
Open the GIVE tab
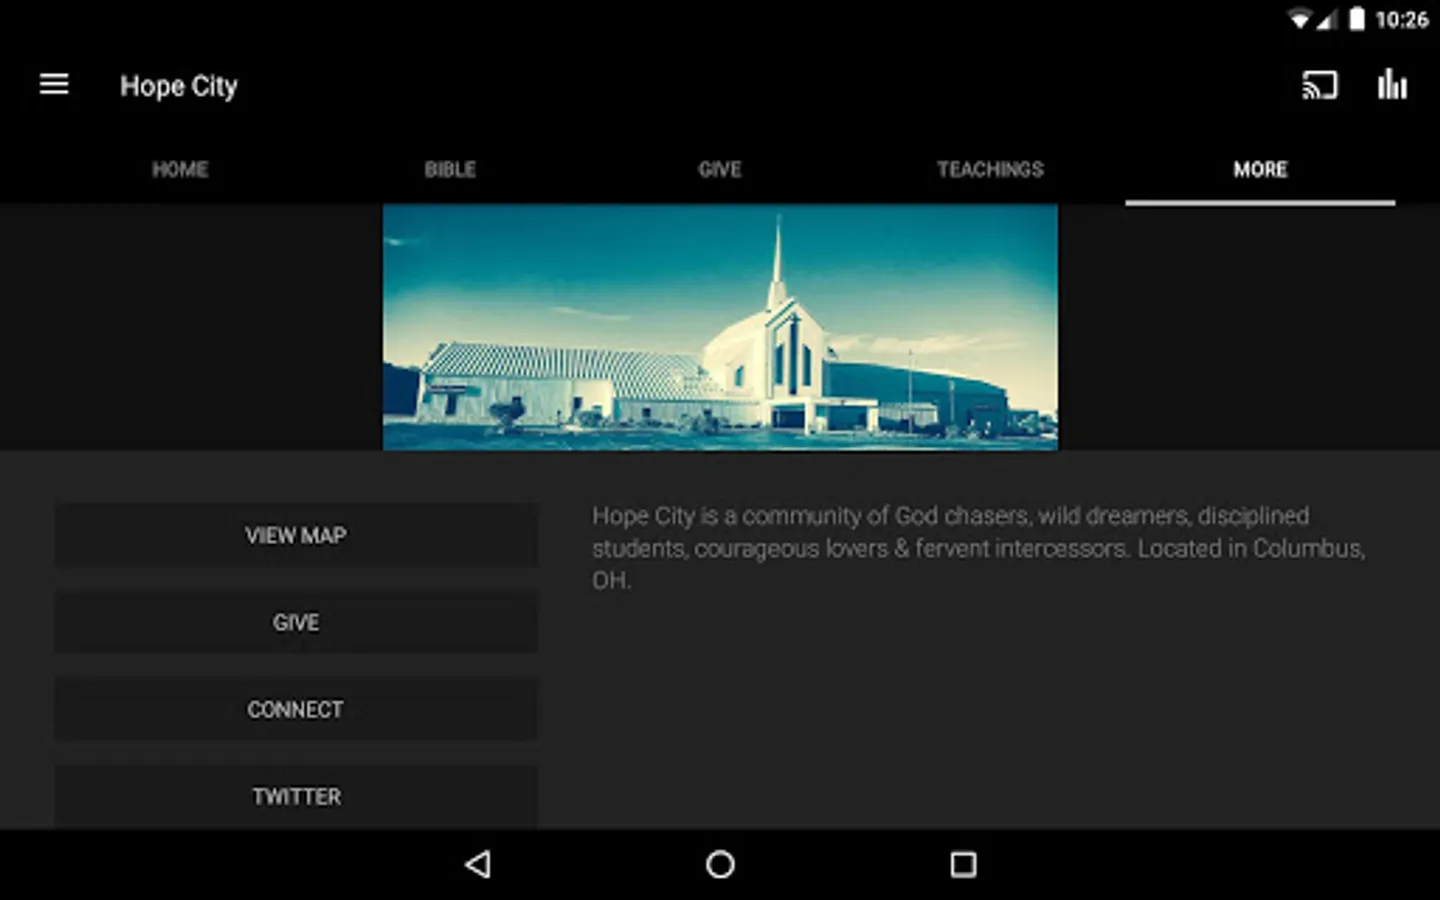pyautogui.click(x=720, y=169)
